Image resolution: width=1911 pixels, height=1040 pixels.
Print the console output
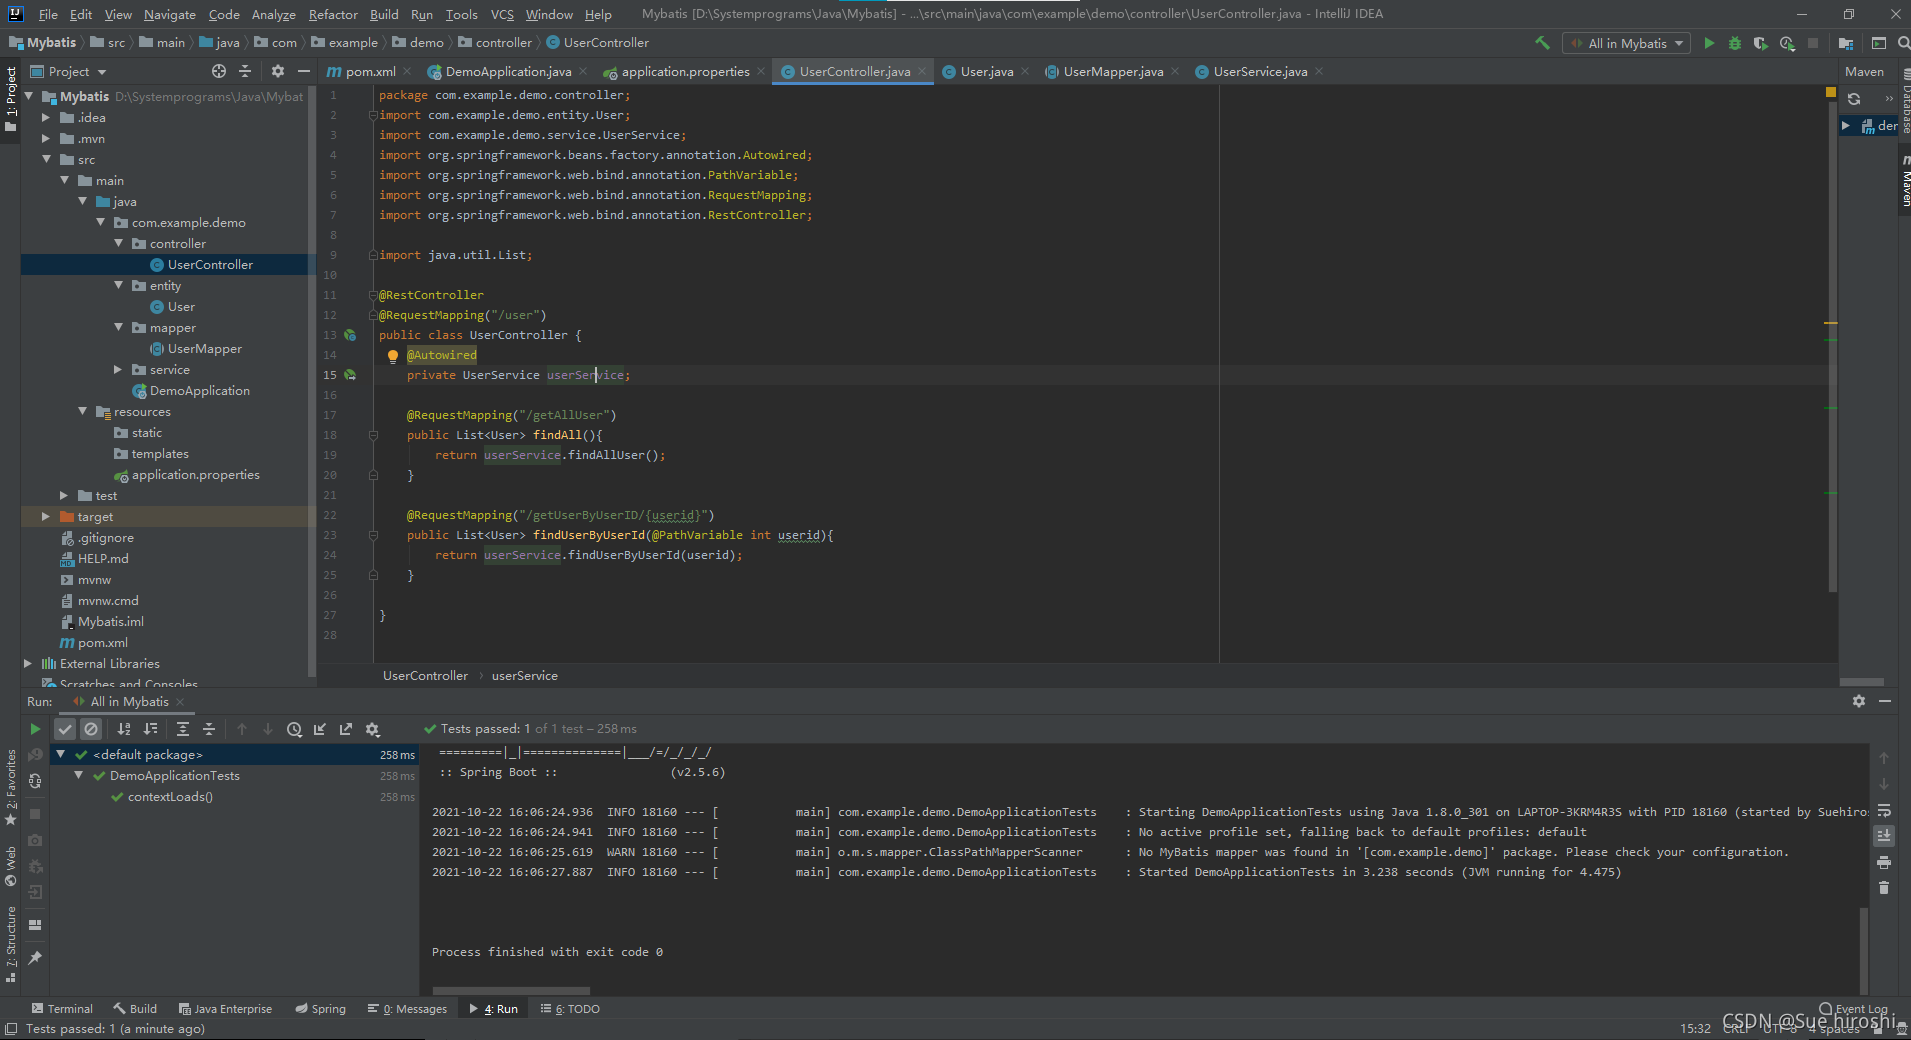[x=1884, y=862]
